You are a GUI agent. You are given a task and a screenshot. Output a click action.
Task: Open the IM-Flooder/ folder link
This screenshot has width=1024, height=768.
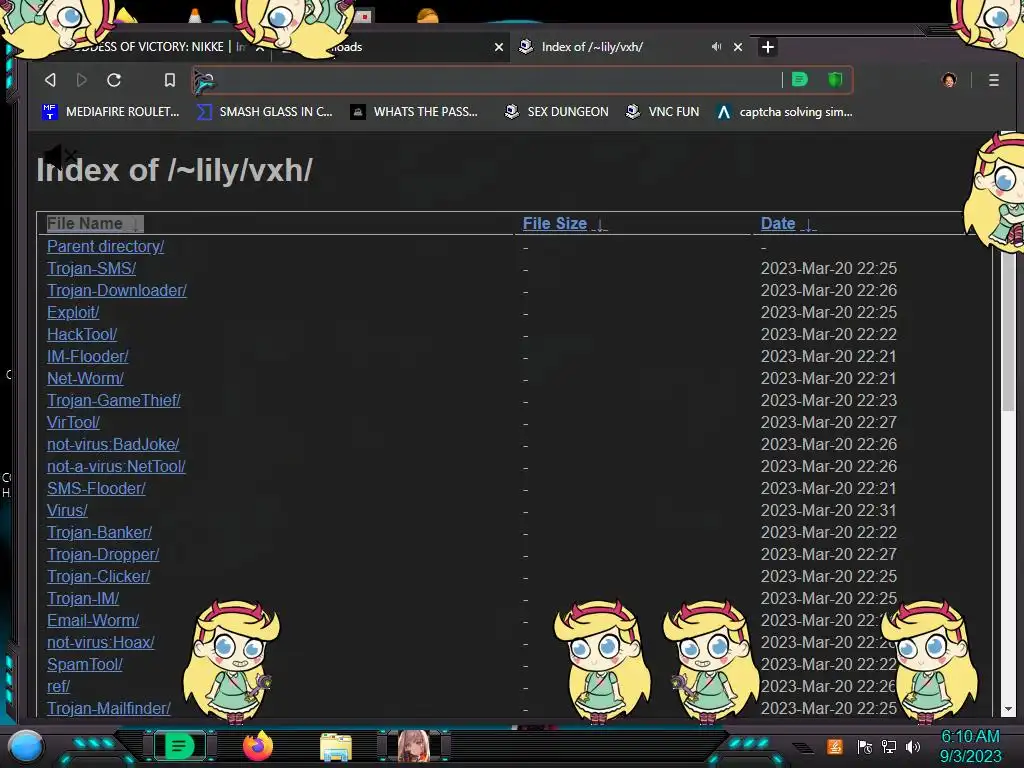(x=88, y=357)
